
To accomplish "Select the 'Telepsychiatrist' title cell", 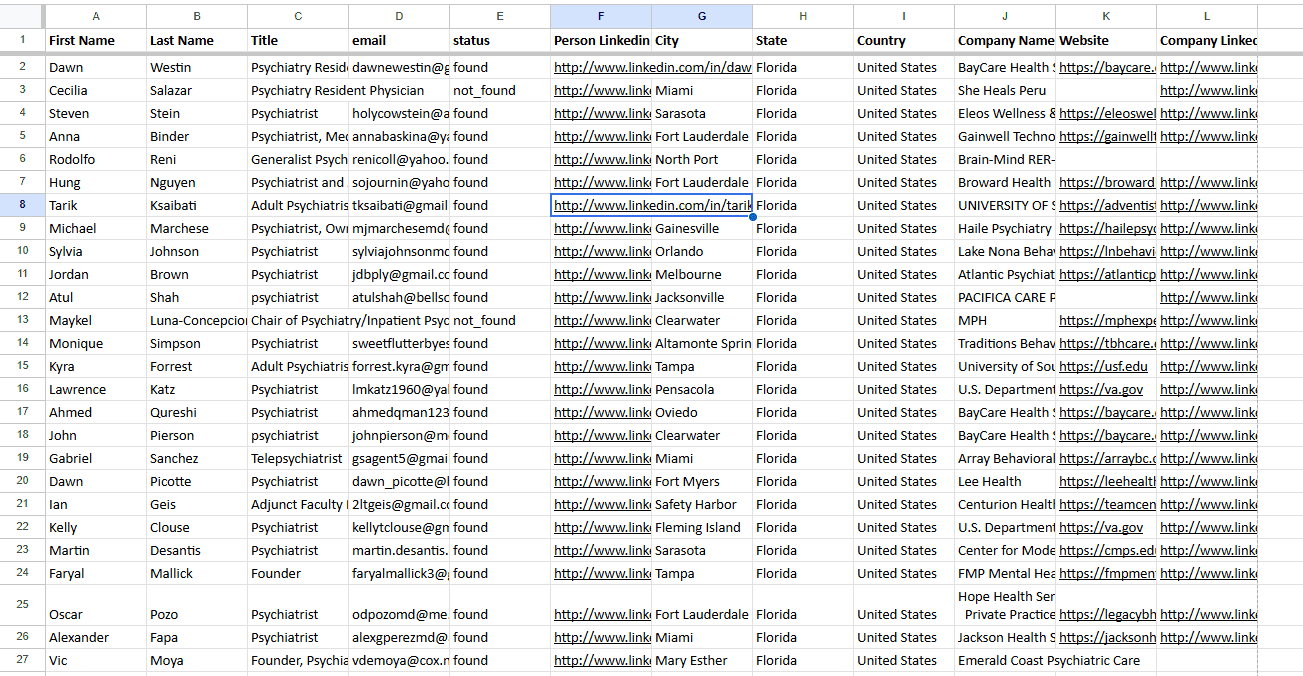I will pyautogui.click(x=298, y=459).
